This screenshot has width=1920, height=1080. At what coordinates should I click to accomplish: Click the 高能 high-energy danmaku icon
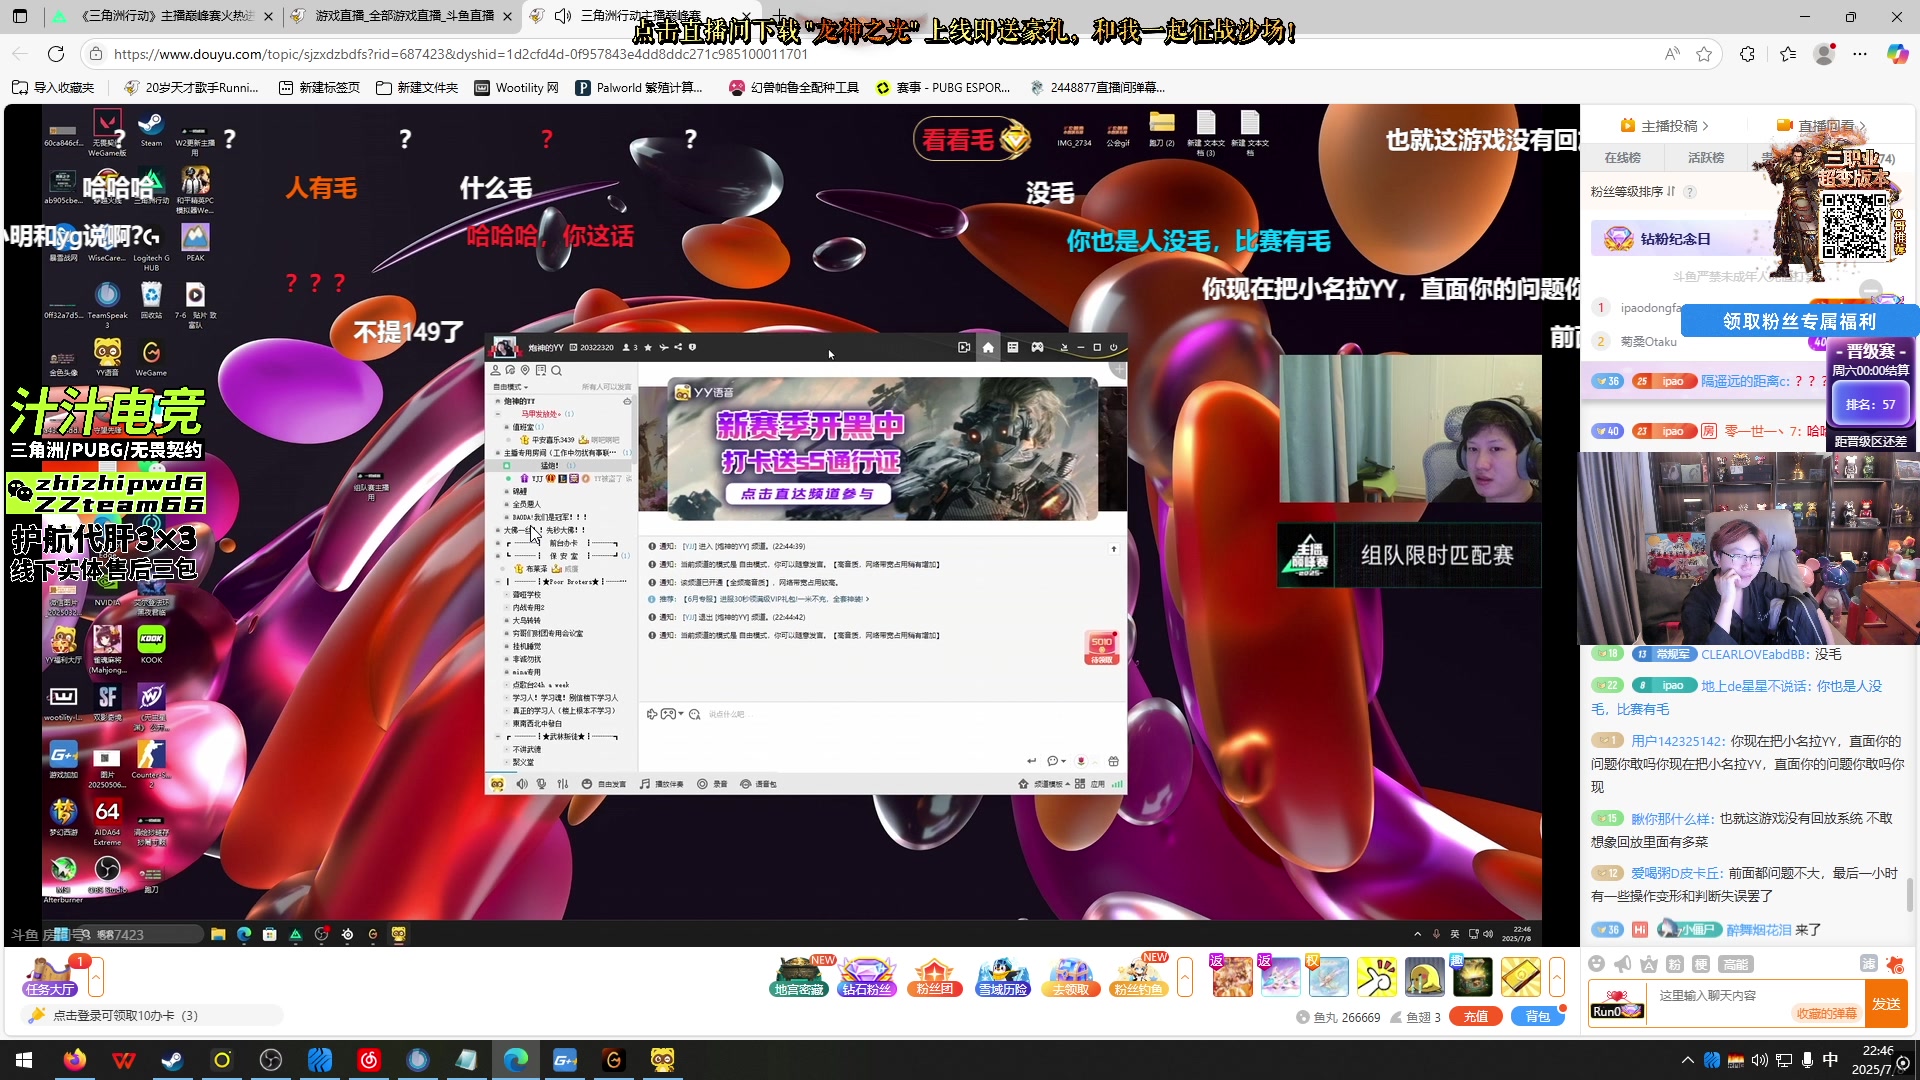click(x=1735, y=964)
